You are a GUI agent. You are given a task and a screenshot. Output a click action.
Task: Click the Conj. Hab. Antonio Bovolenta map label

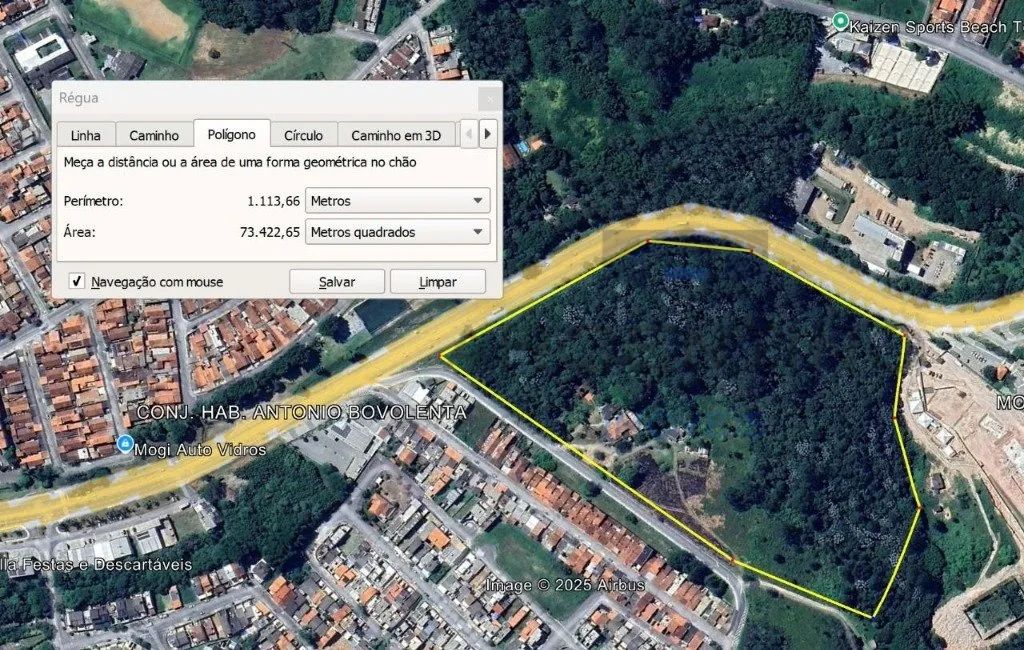(302, 412)
